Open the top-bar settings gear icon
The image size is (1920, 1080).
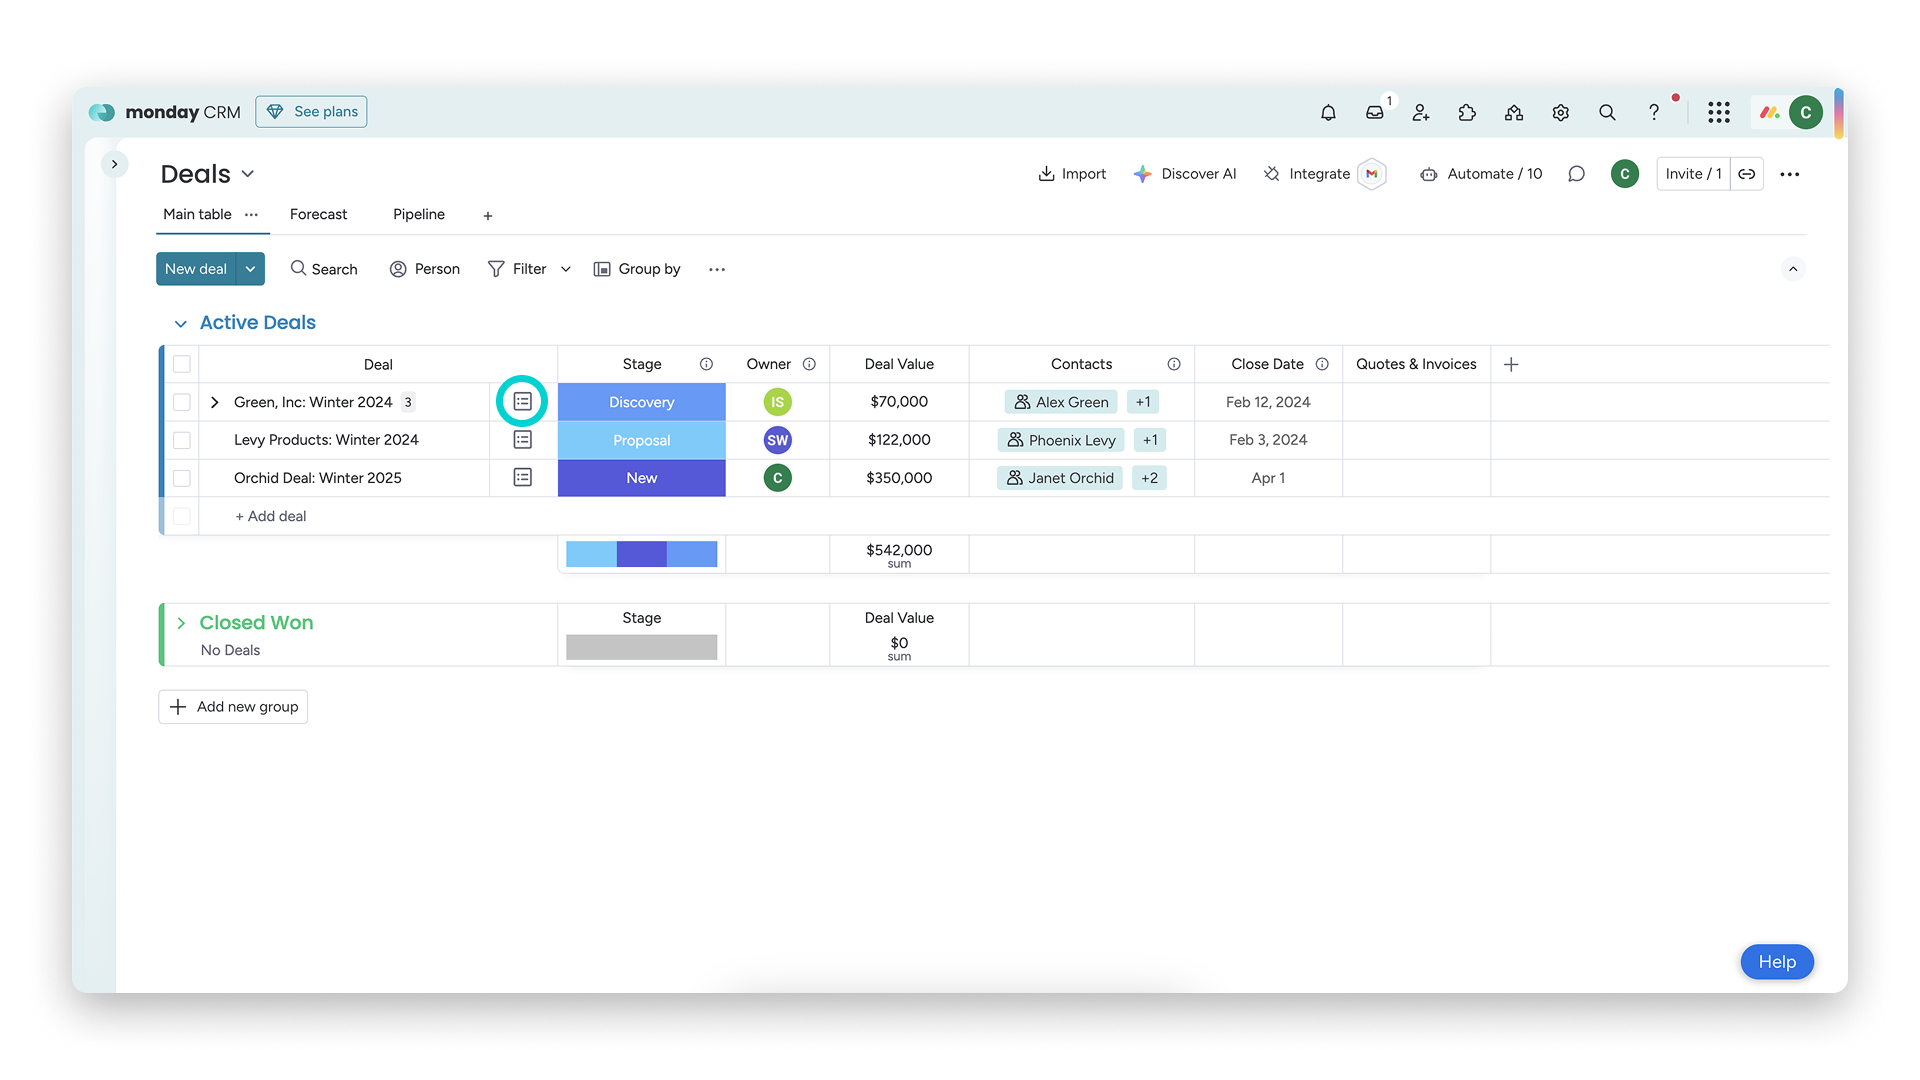point(1560,113)
